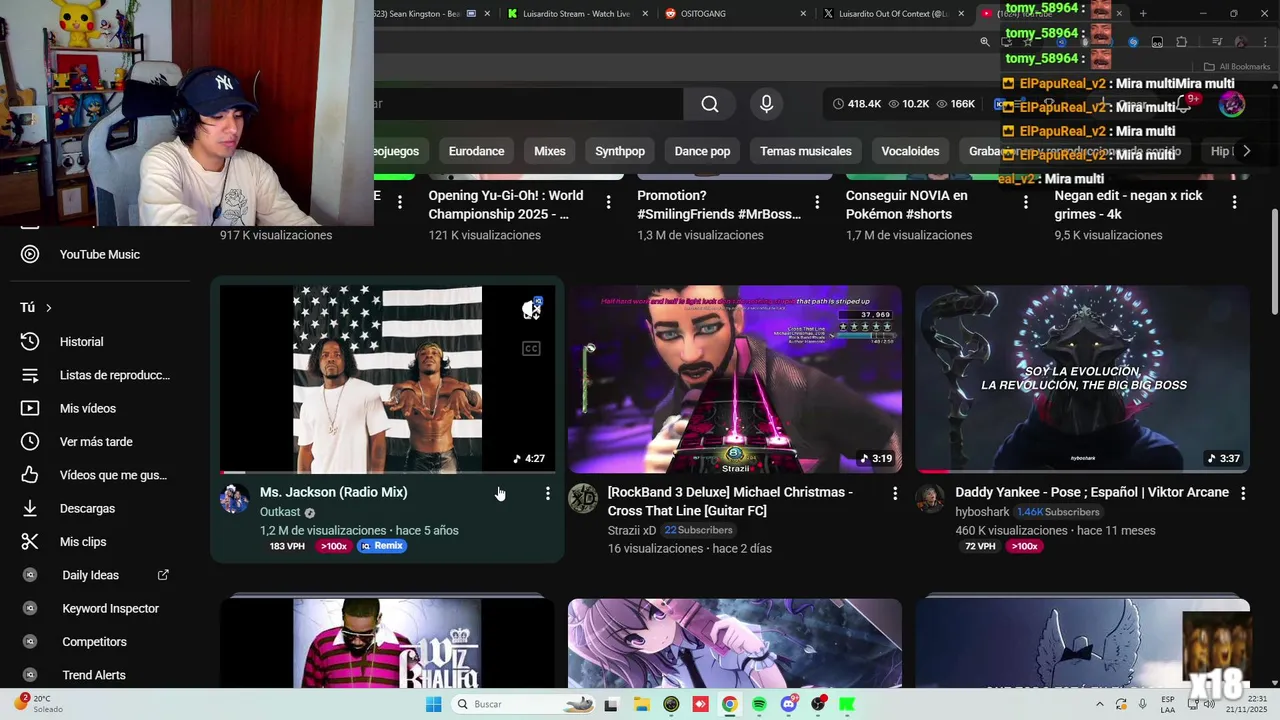Open RockBand 3 Deluxe video title
Image resolution: width=1280 pixels, height=720 pixels.
tap(730, 501)
